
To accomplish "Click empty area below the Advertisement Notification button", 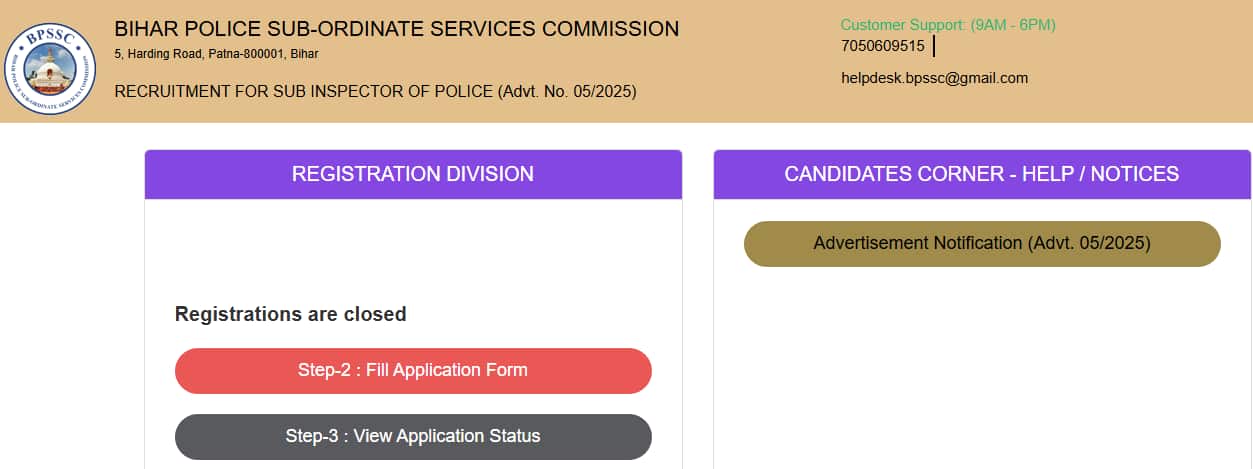I will click(x=982, y=360).
